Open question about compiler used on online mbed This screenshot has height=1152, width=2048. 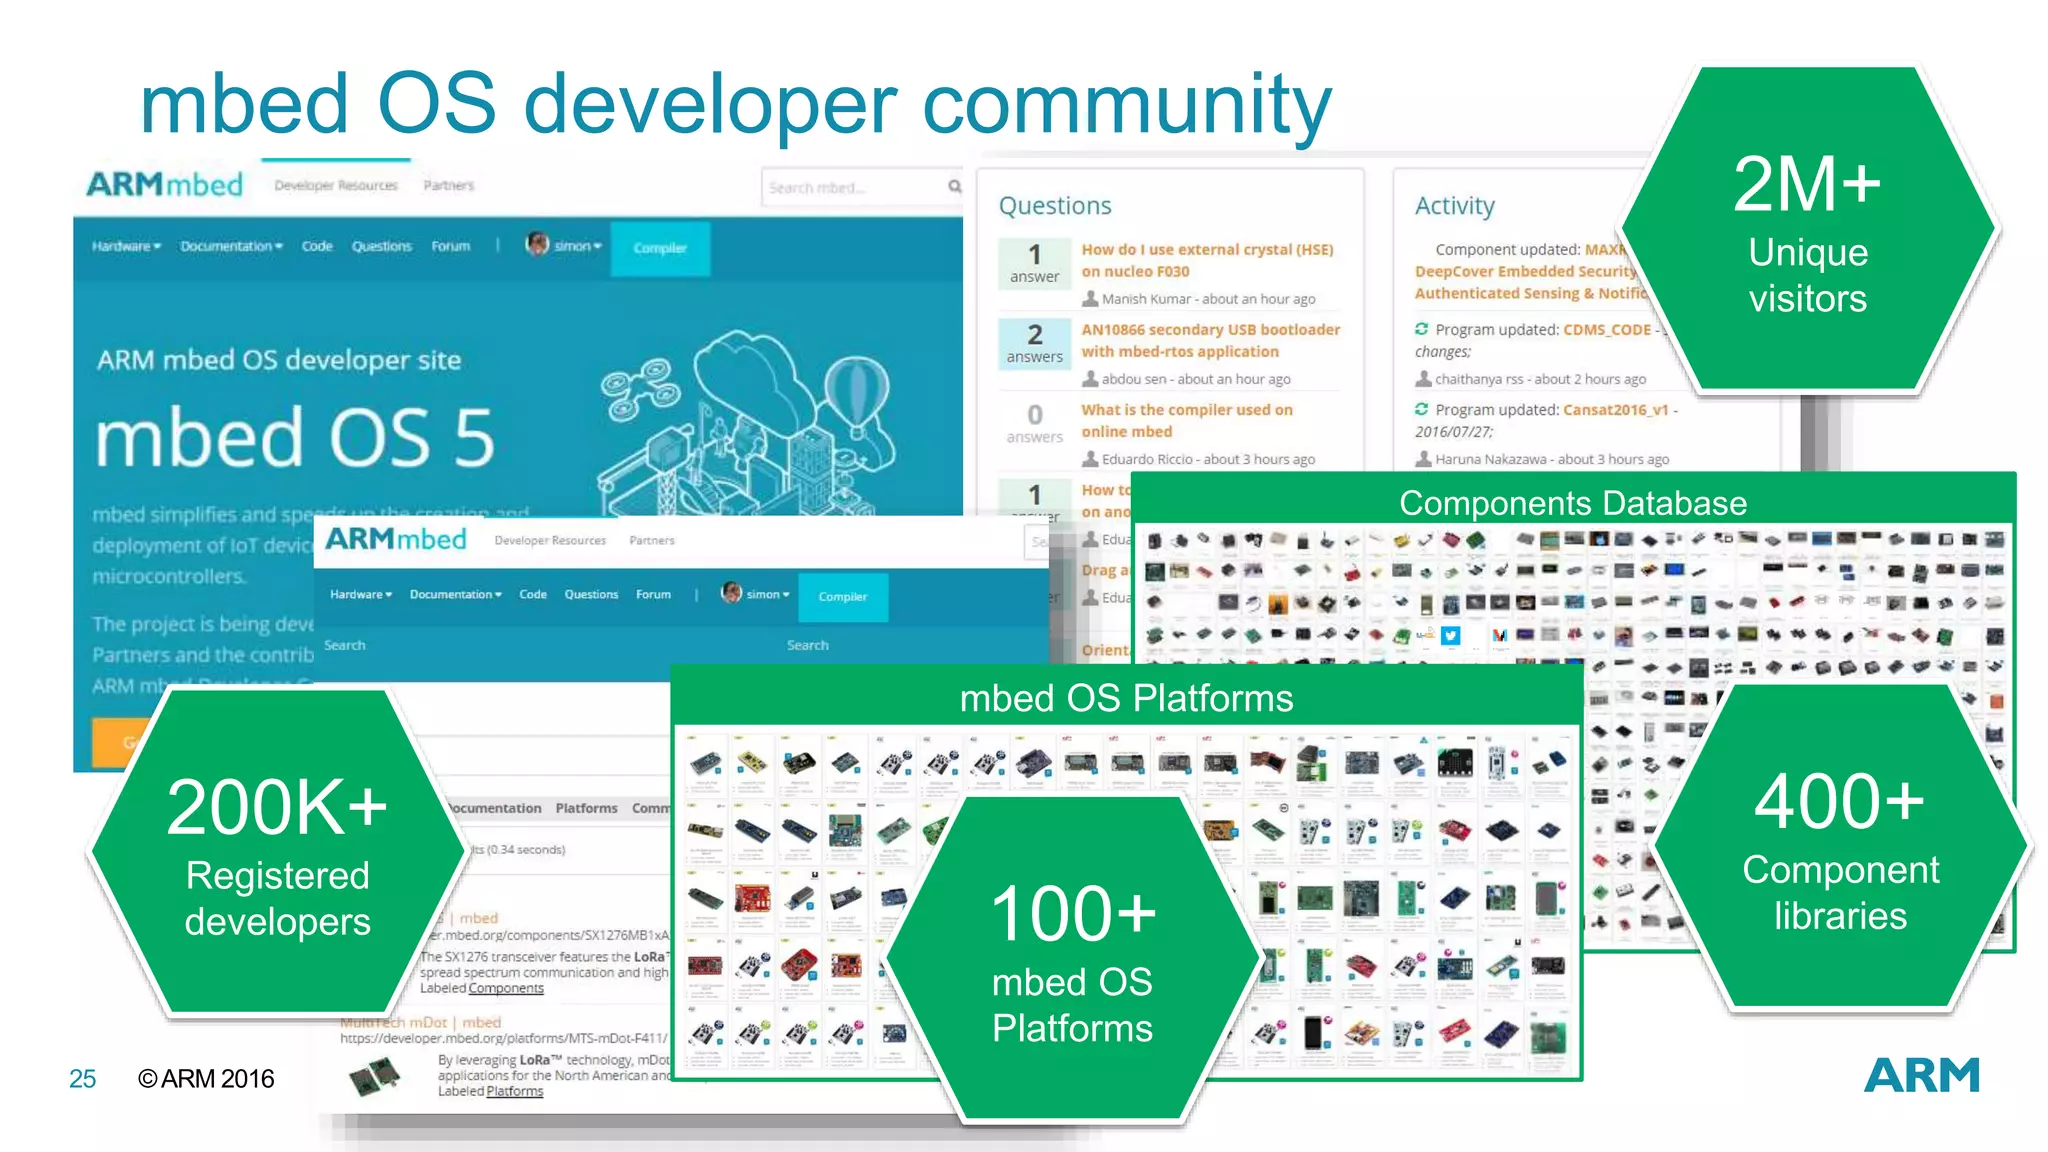pyautogui.click(x=1186, y=420)
